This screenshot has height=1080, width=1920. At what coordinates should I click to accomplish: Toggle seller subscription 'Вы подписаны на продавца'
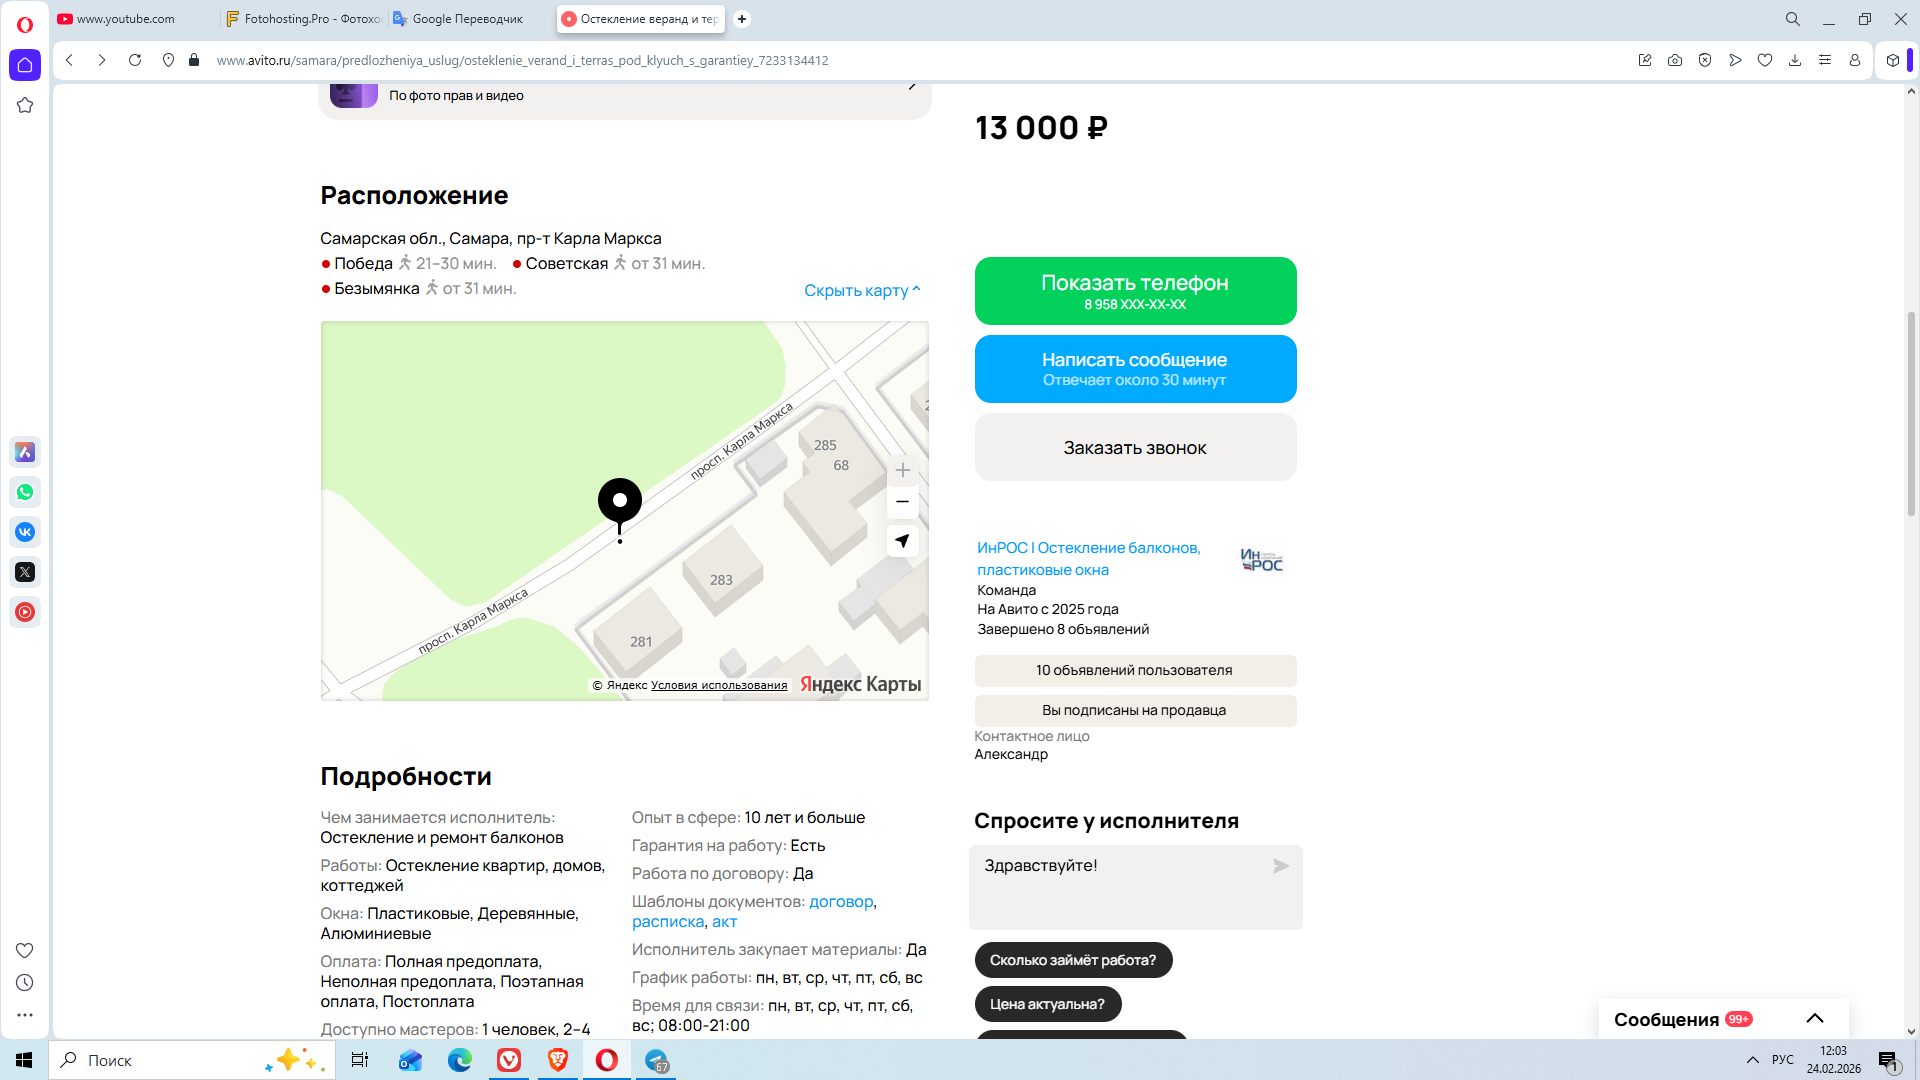(x=1134, y=710)
